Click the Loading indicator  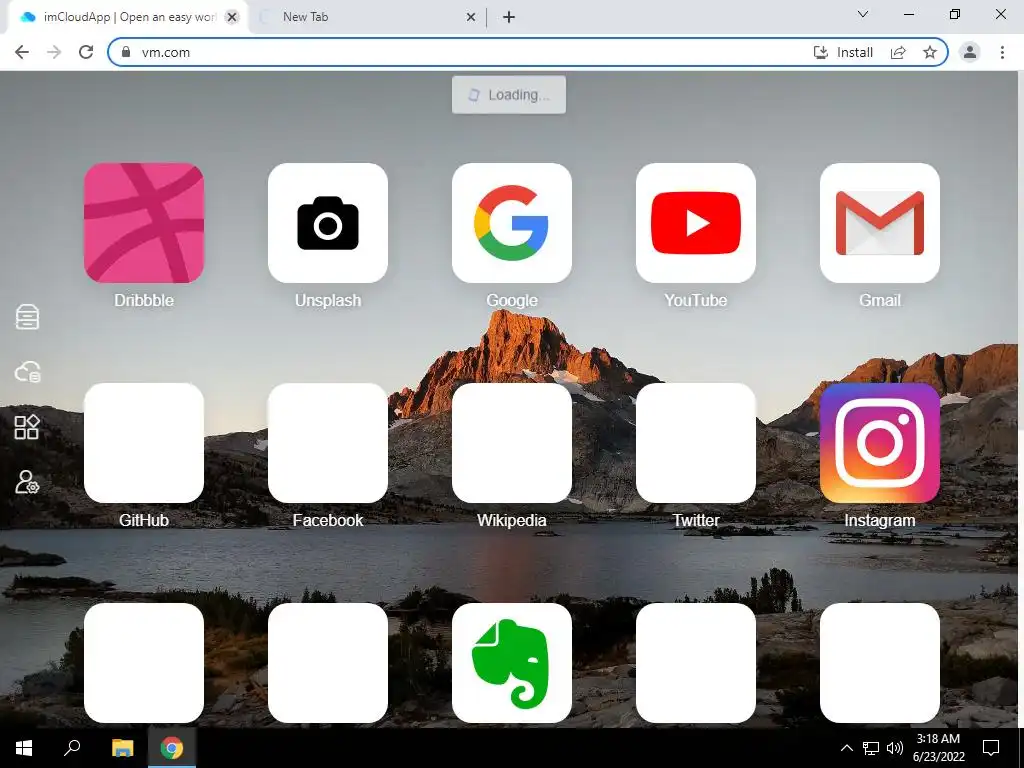(509, 95)
